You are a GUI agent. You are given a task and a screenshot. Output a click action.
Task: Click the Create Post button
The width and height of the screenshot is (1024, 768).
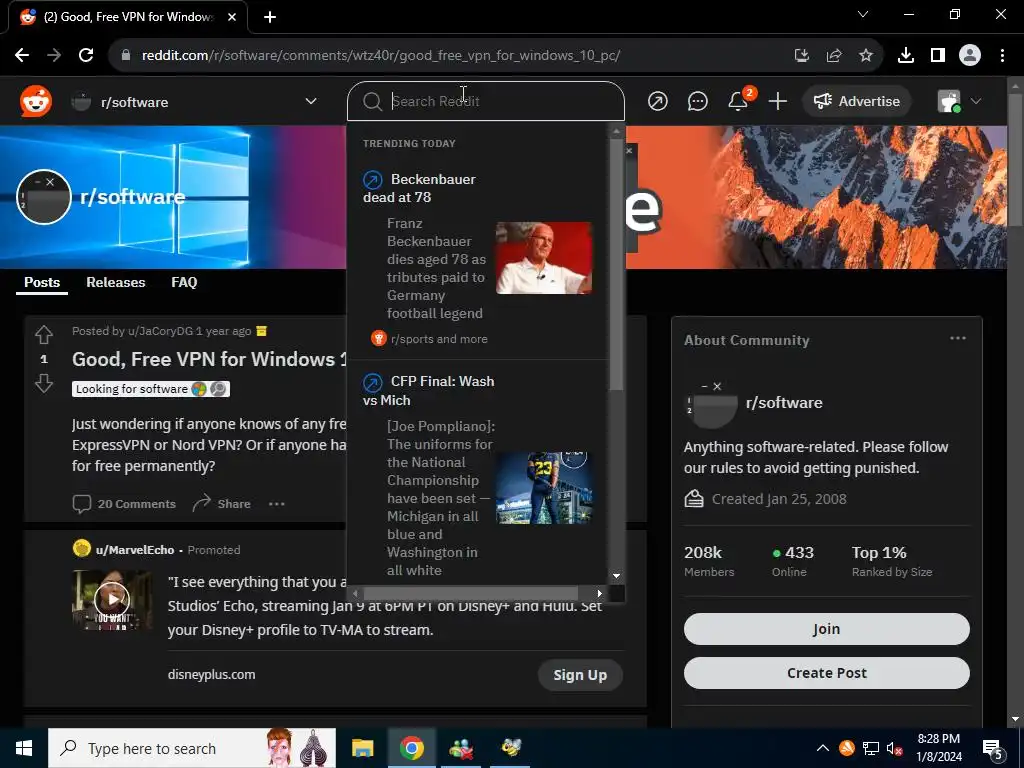click(x=826, y=673)
